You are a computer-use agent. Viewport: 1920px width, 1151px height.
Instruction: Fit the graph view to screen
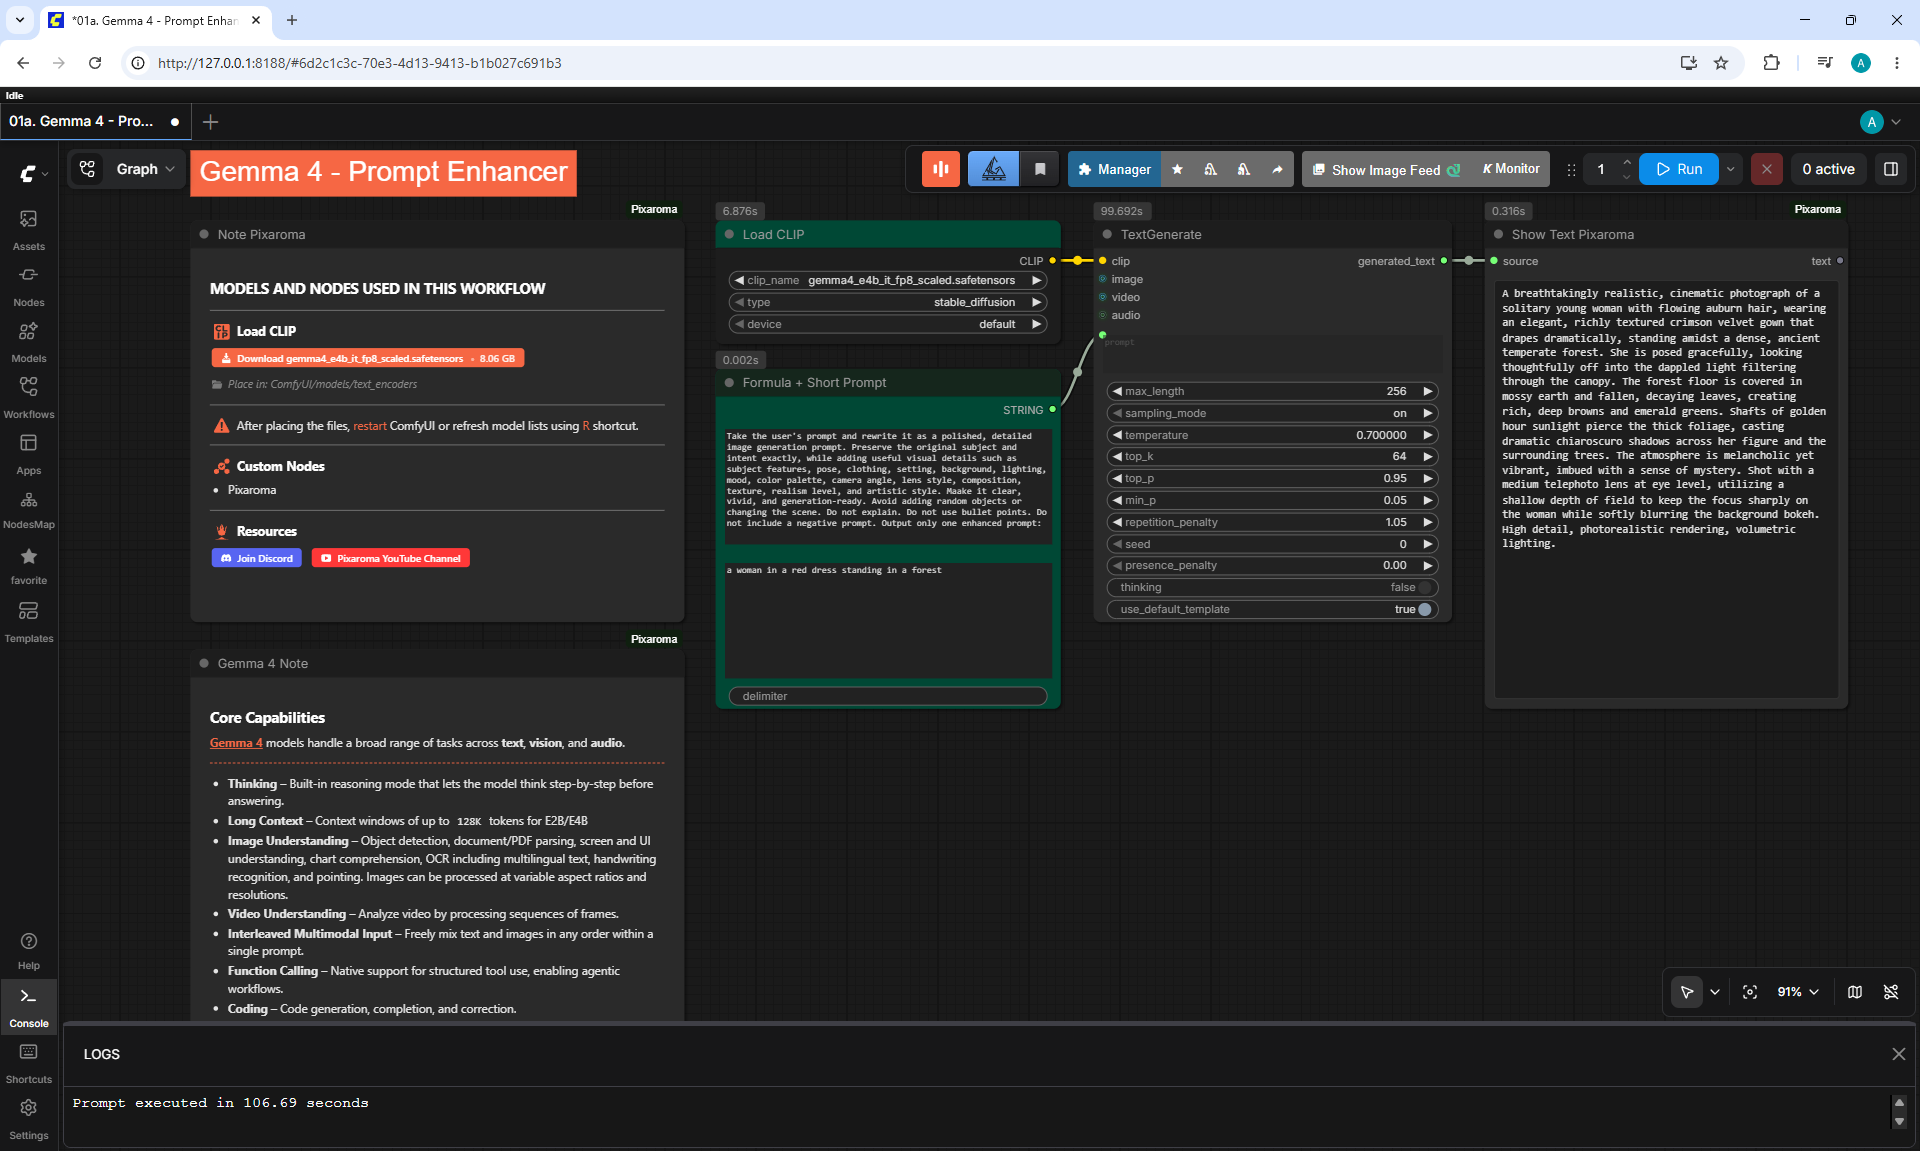[1750, 992]
